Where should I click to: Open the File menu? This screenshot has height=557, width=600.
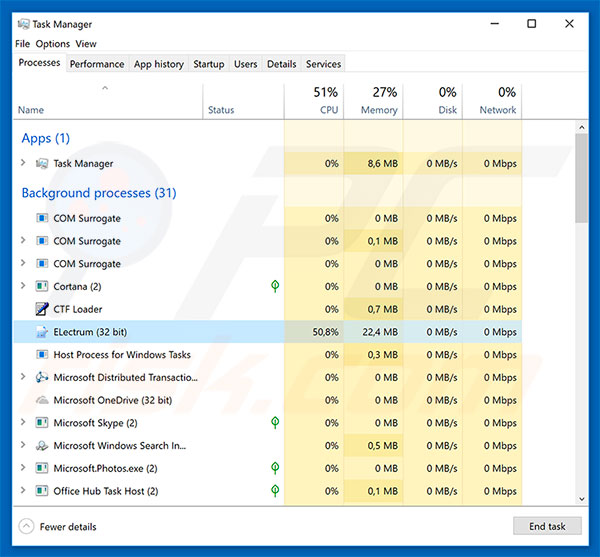tap(23, 44)
